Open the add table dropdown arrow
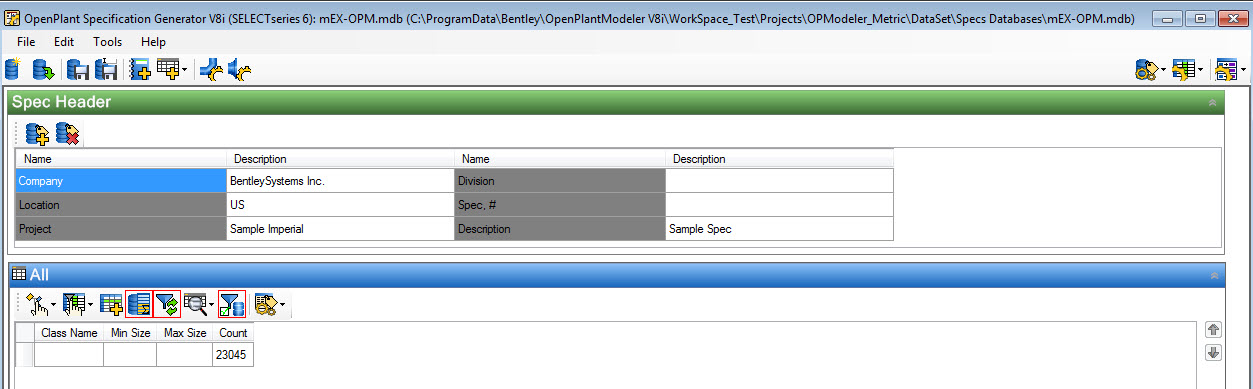This screenshot has width=1253, height=389. pyautogui.click(x=184, y=70)
